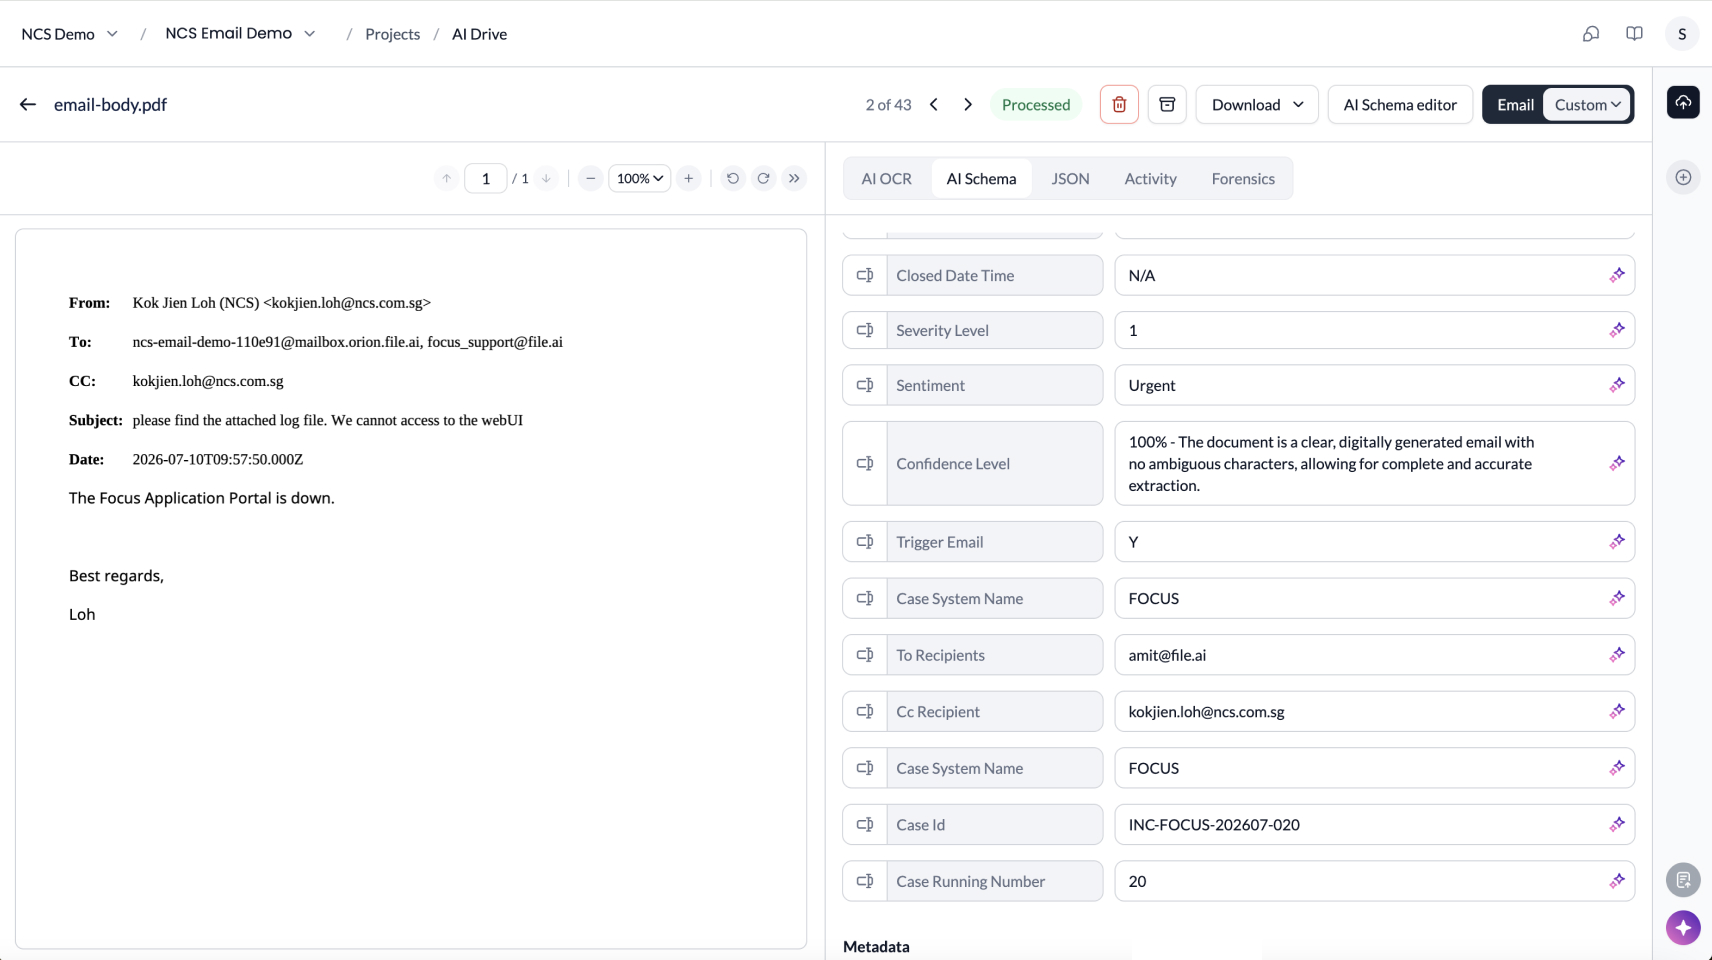Click the locate icon beside To Recipients
Screen dimensions: 1712x960
(865, 655)
